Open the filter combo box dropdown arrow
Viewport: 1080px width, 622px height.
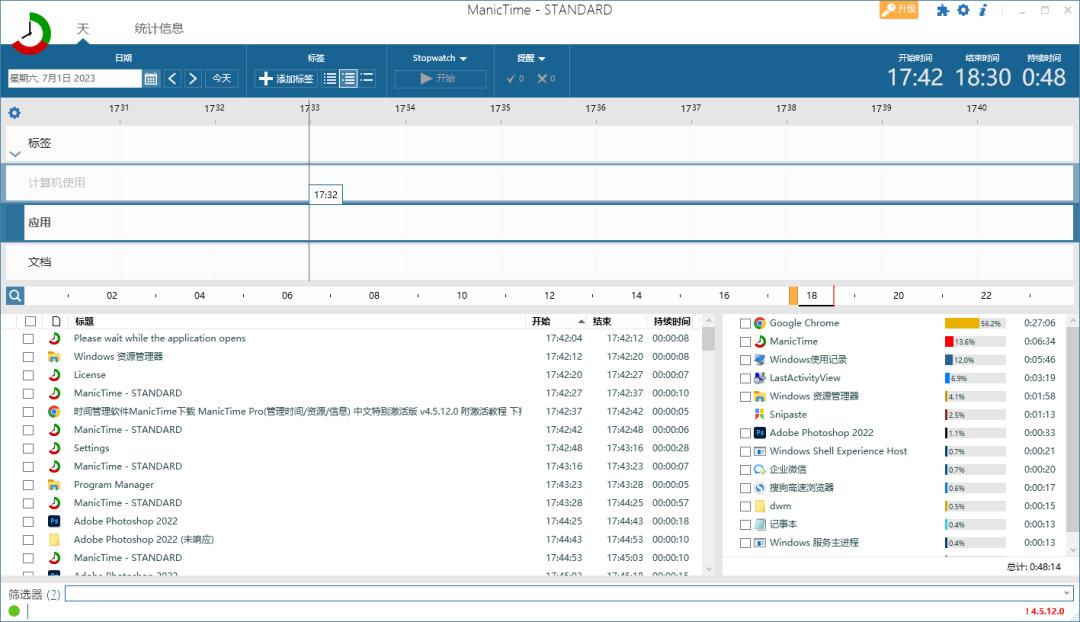click(1067, 593)
